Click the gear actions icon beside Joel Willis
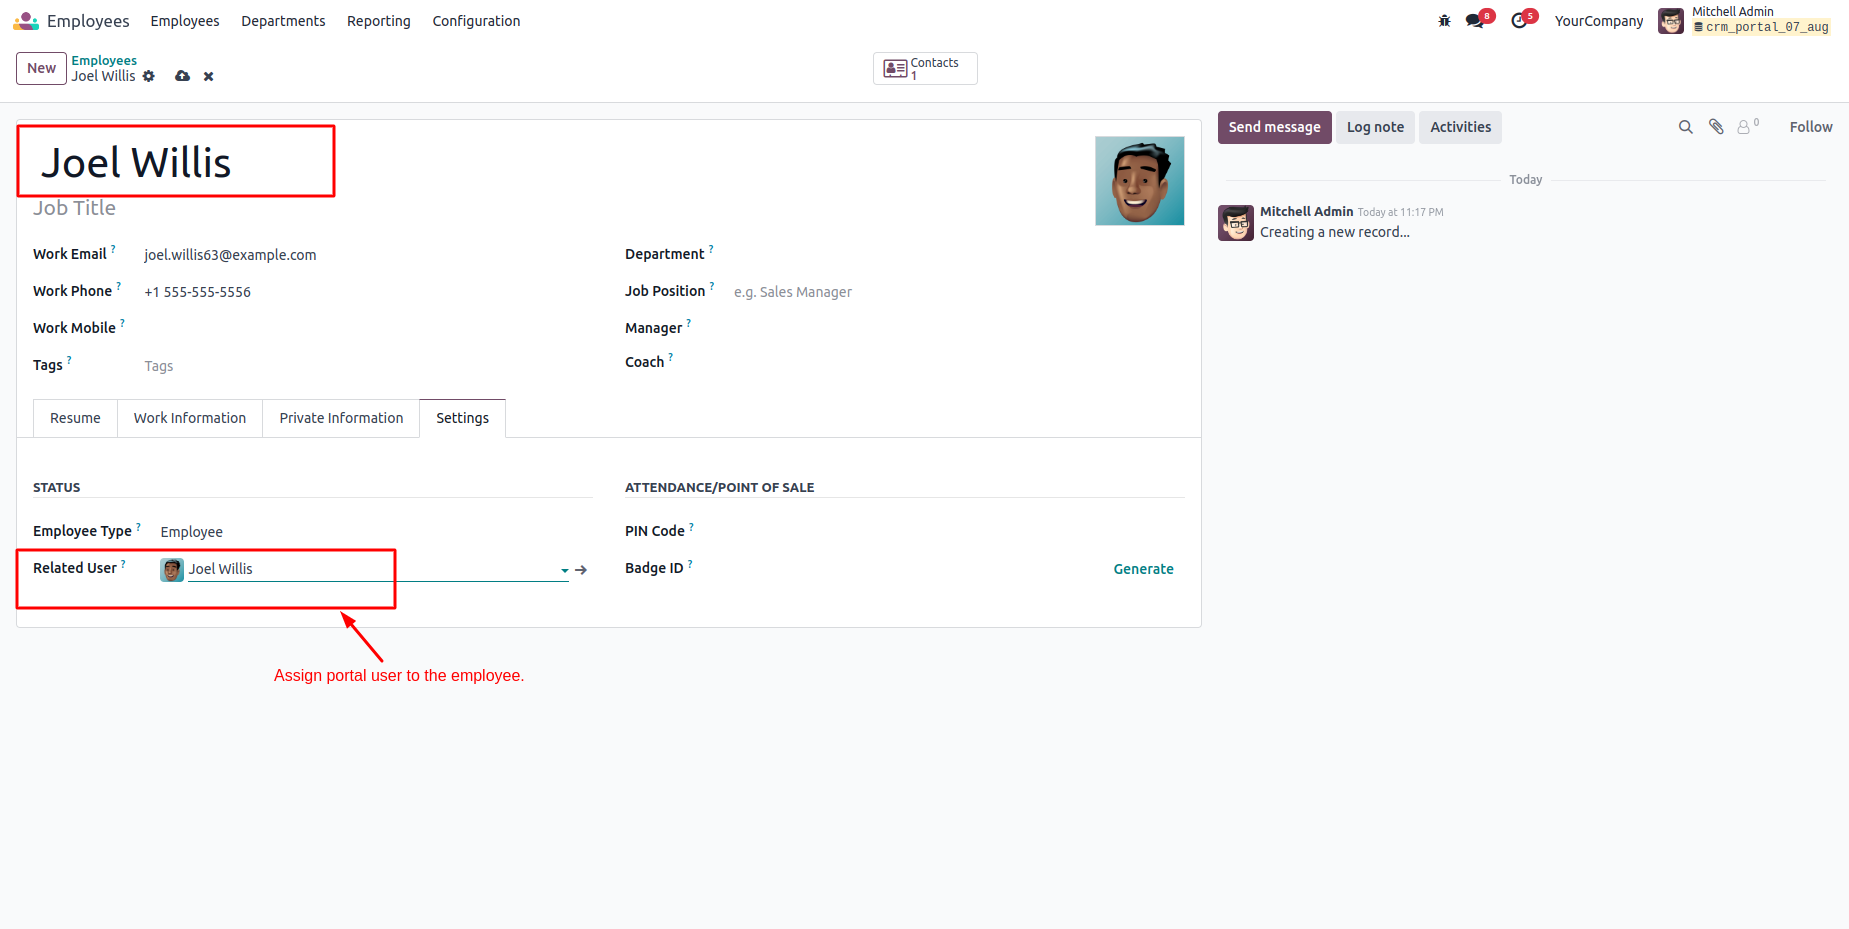This screenshot has width=1849, height=929. tap(149, 76)
